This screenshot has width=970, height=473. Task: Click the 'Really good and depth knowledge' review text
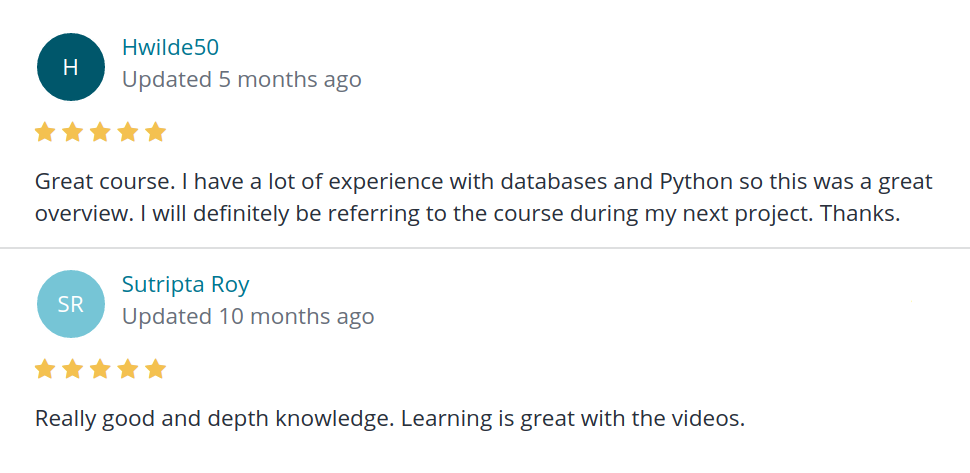(390, 418)
